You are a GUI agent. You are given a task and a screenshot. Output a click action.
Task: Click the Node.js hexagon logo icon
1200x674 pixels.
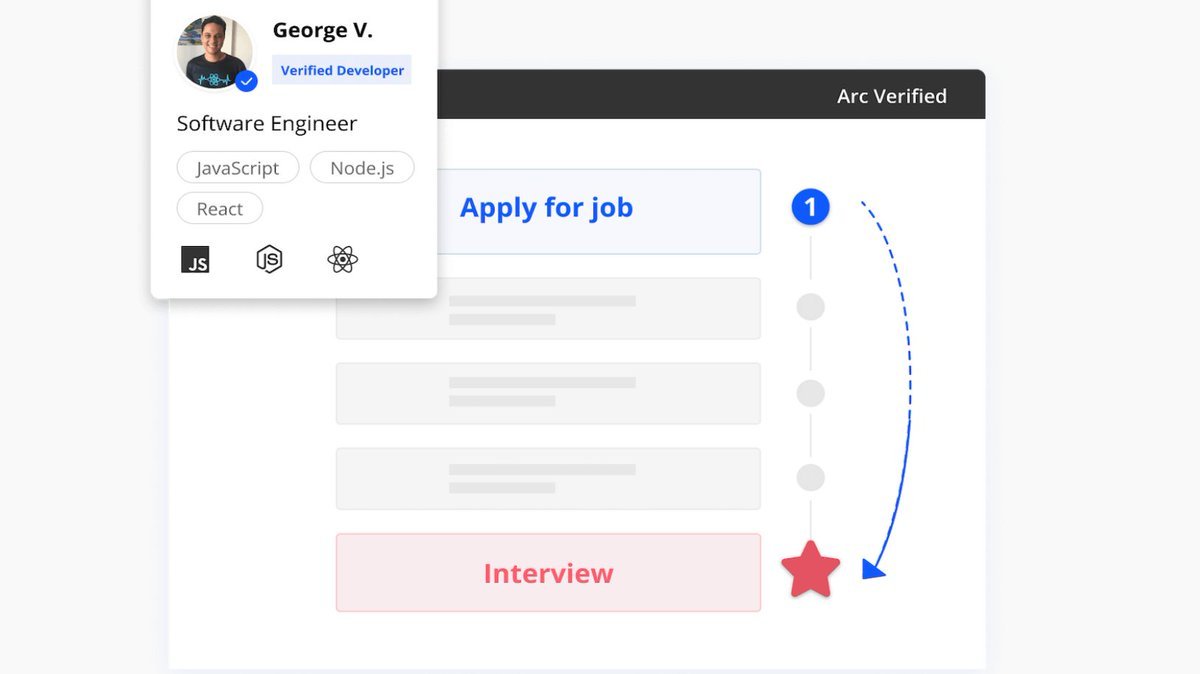[269, 260]
